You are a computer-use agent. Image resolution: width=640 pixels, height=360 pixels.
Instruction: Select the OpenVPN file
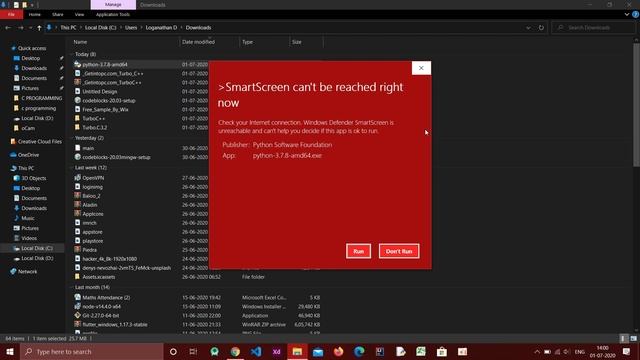pos(93,178)
